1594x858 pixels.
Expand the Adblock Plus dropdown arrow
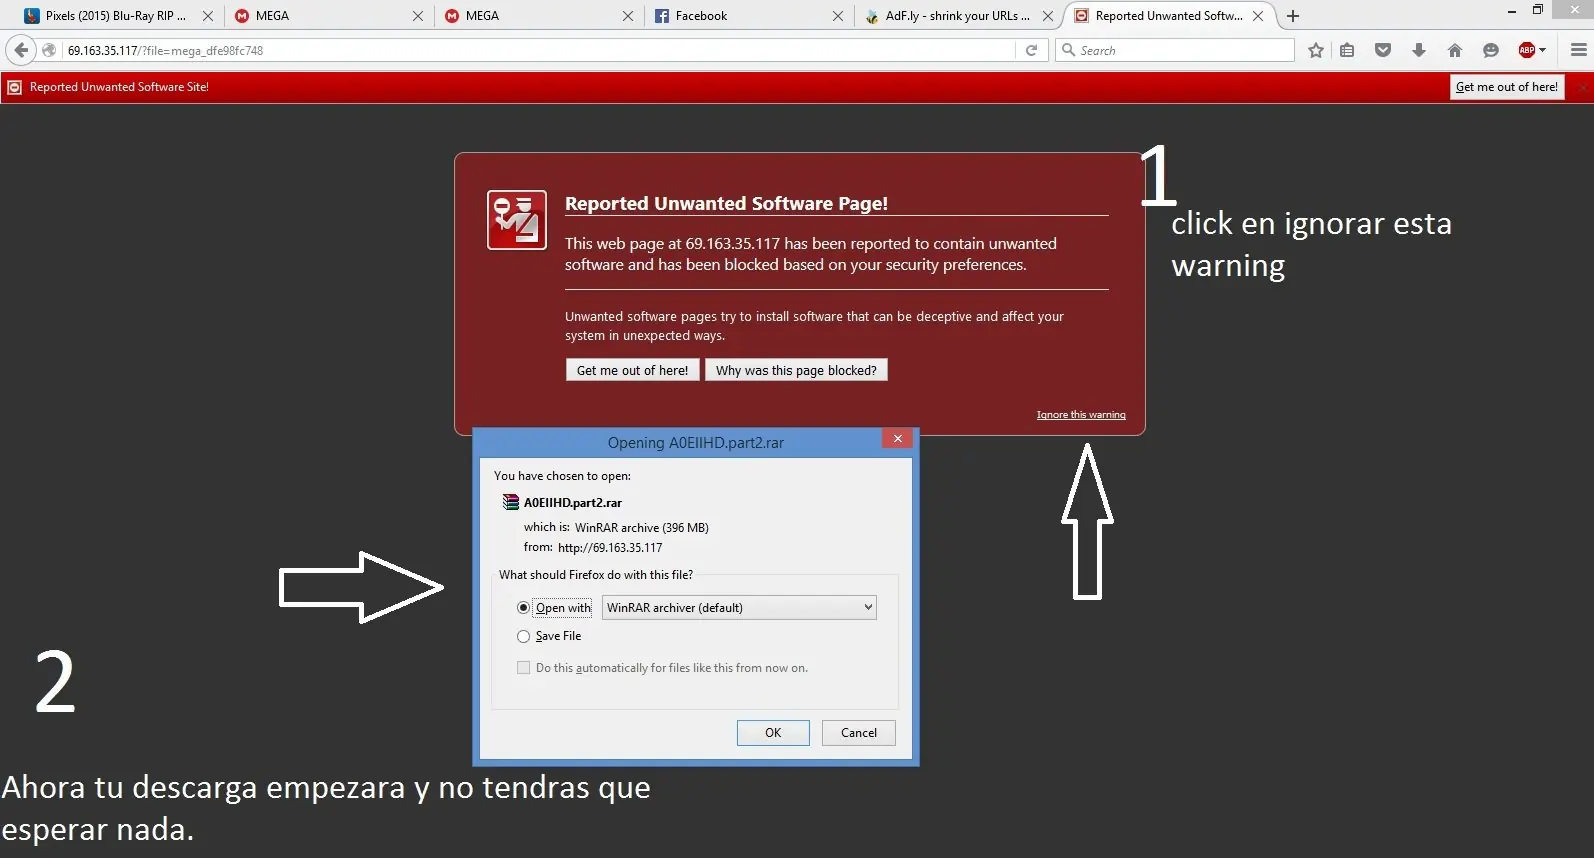[x=1543, y=50]
